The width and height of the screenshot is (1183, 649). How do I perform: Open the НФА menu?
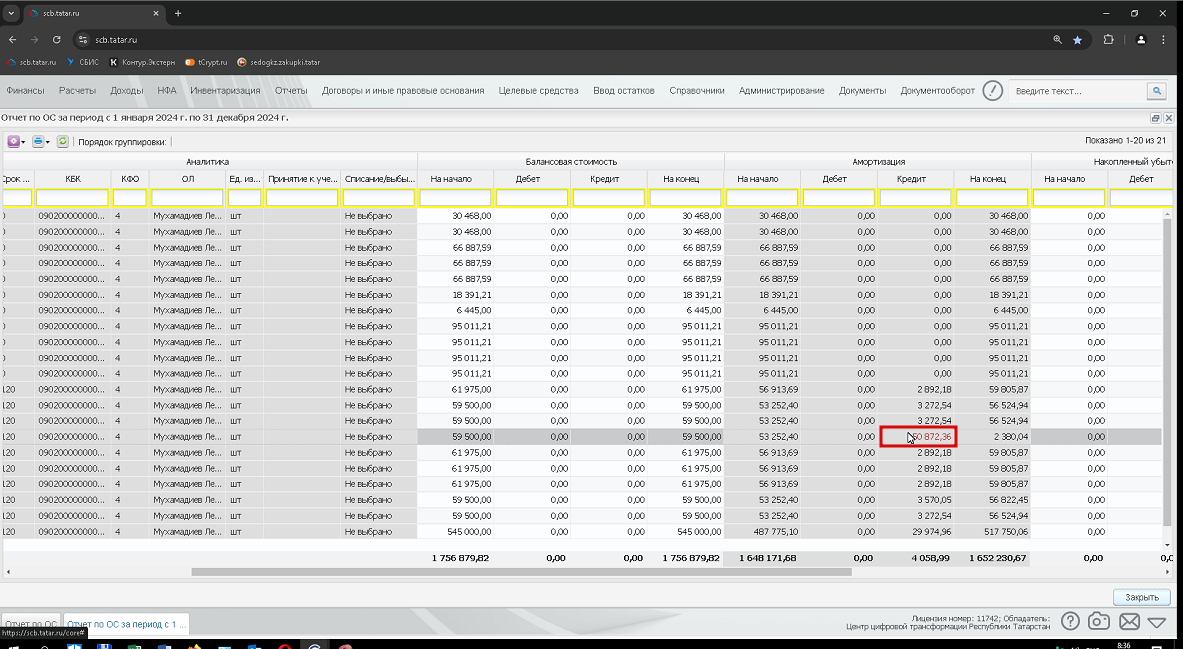click(167, 91)
